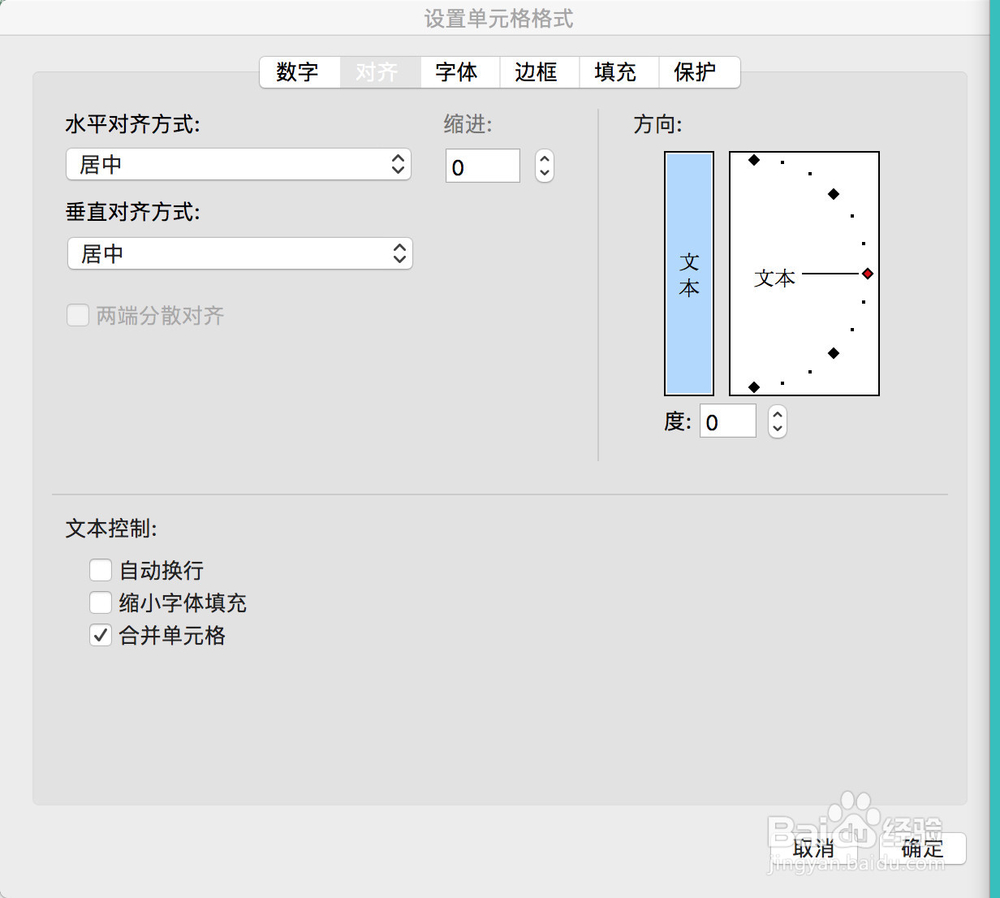Click the 两端分散对齐 checkbox
The image size is (1000, 898).
[x=78, y=315]
